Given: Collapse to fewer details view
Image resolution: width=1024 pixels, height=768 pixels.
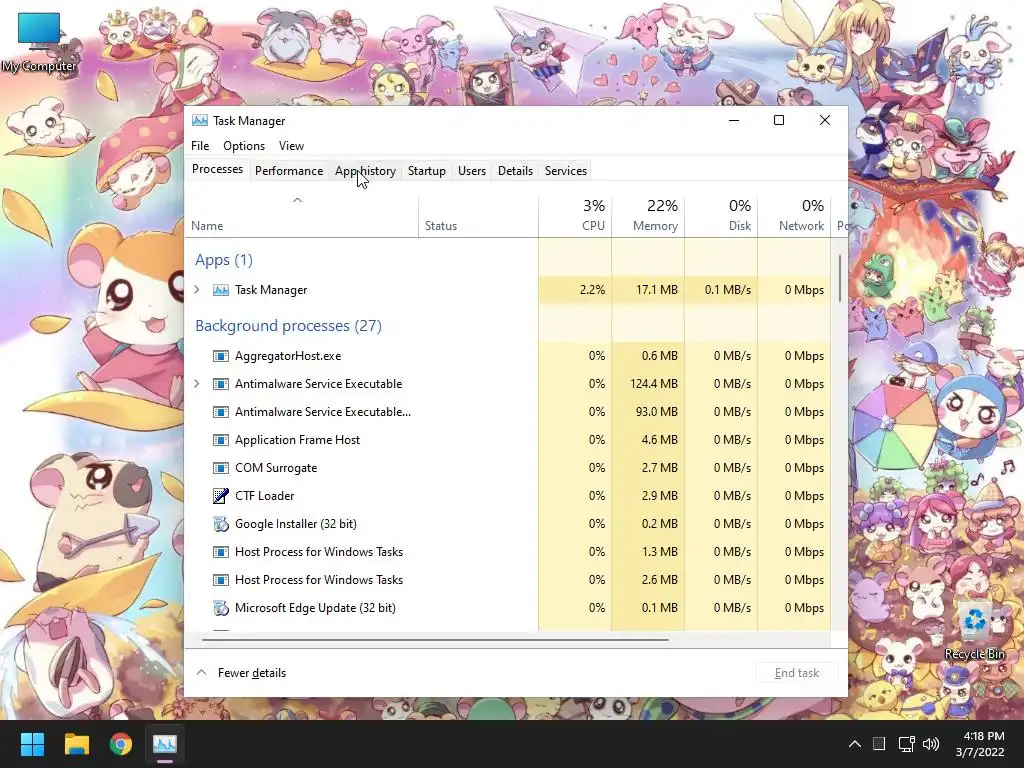Looking at the screenshot, I should pos(241,673).
